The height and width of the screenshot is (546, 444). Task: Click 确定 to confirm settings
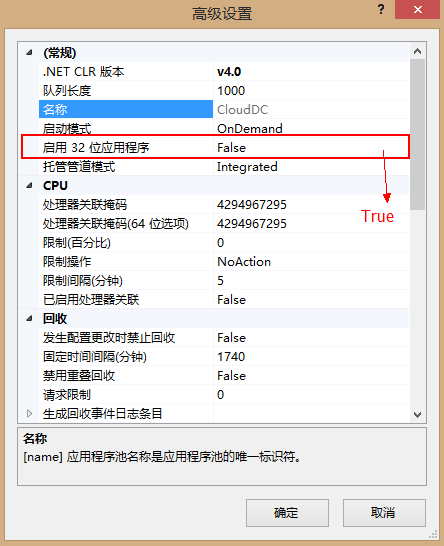tap(287, 513)
